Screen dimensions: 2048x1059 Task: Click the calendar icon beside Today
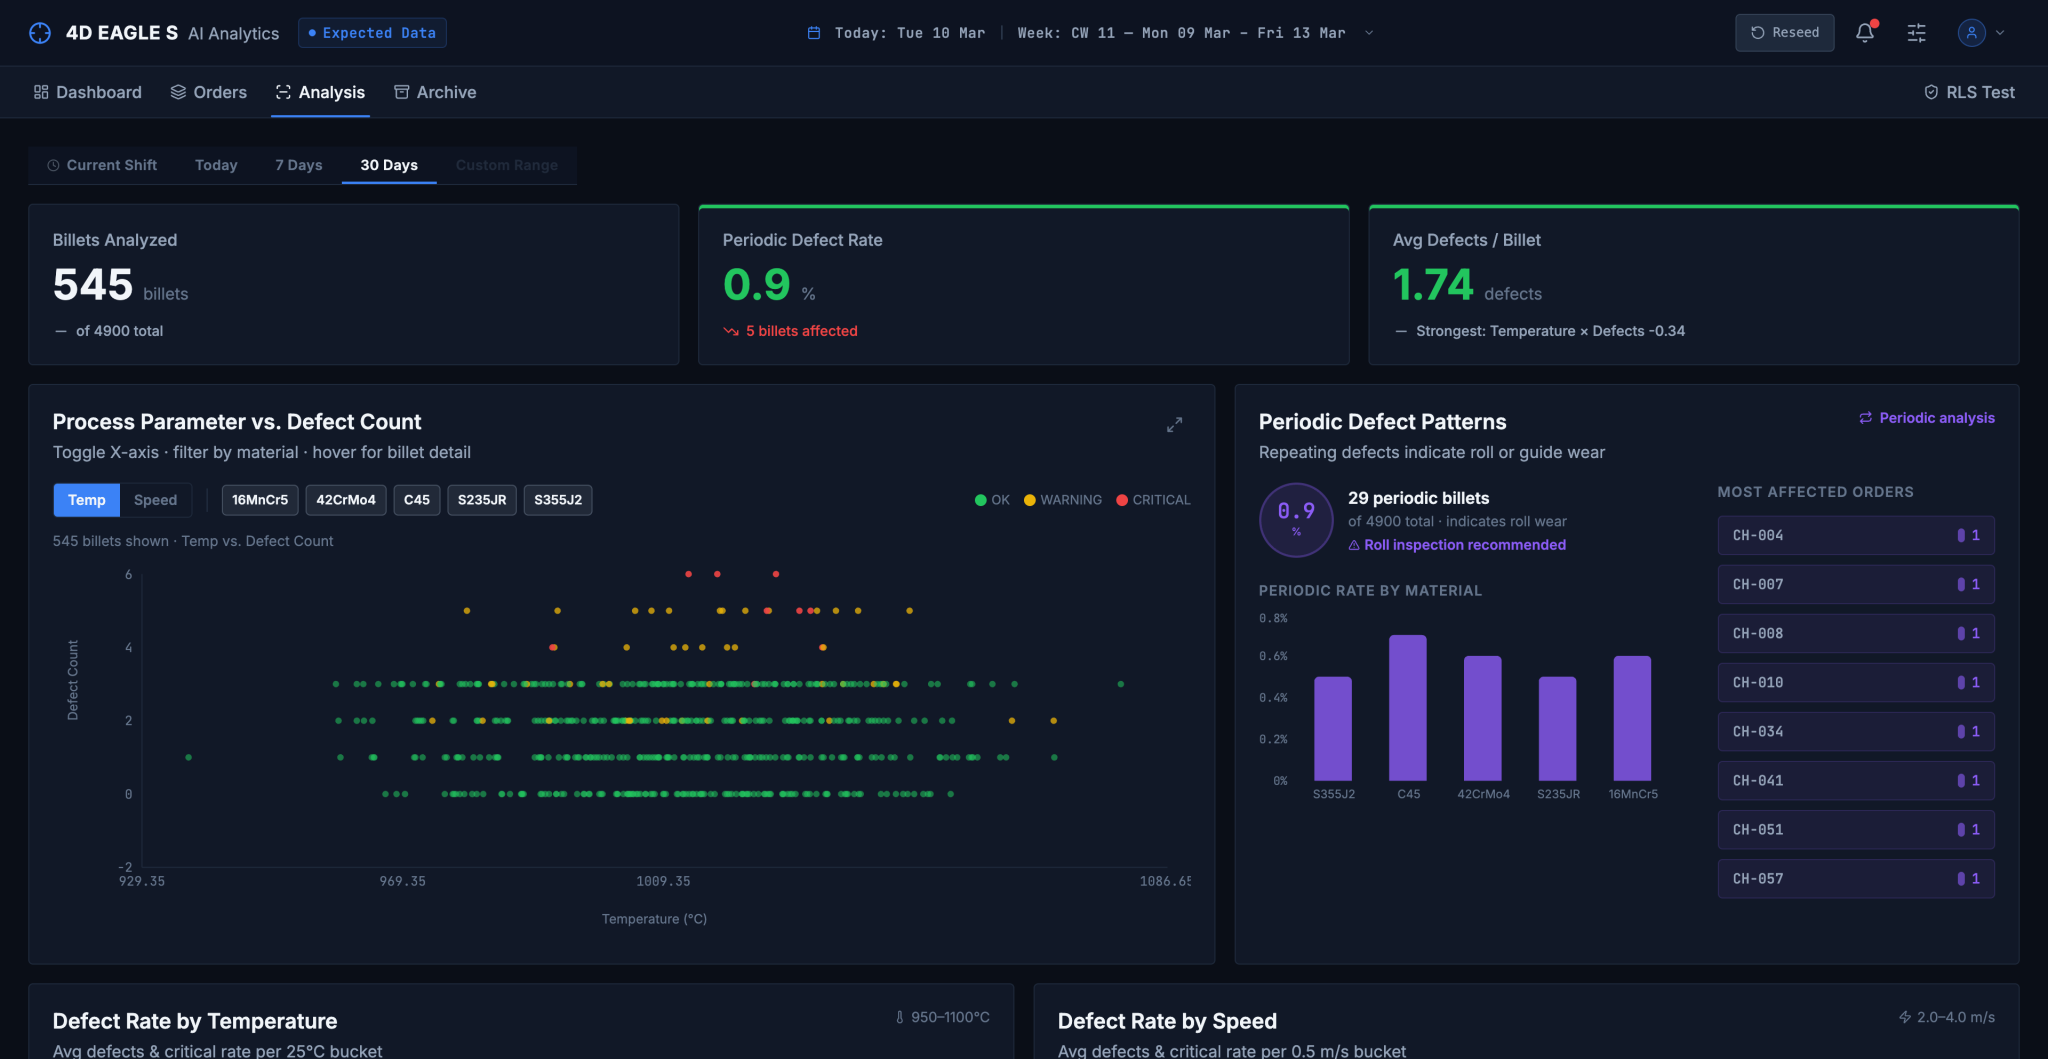pyautogui.click(x=814, y=33)
